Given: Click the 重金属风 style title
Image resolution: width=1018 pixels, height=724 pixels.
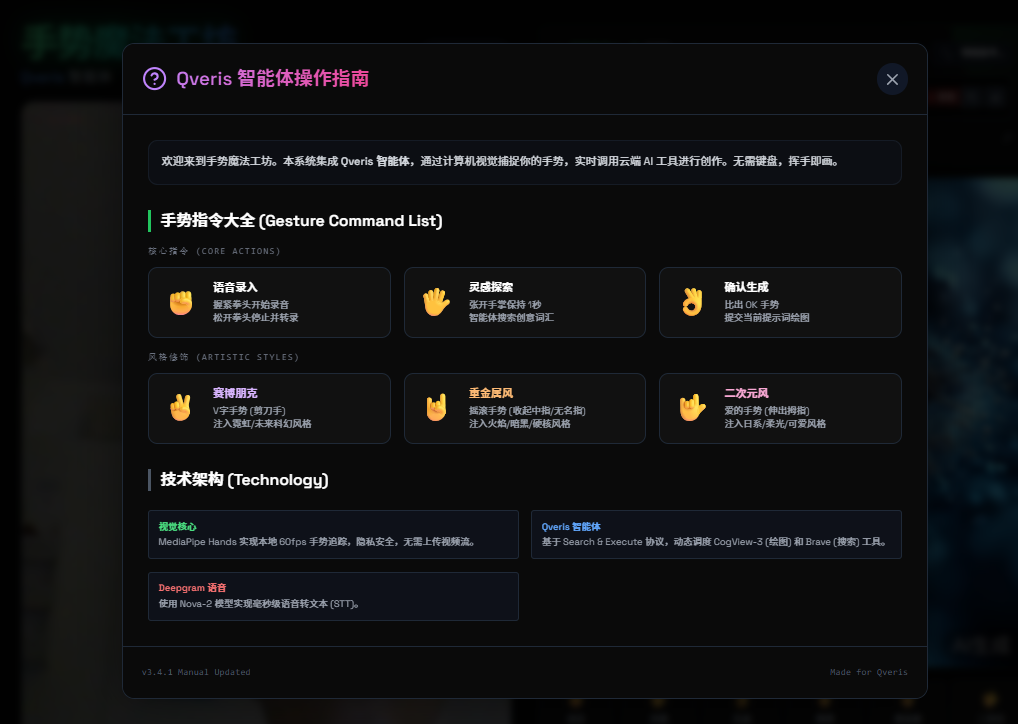Looking at the screenshot, I should pos(491,393).
